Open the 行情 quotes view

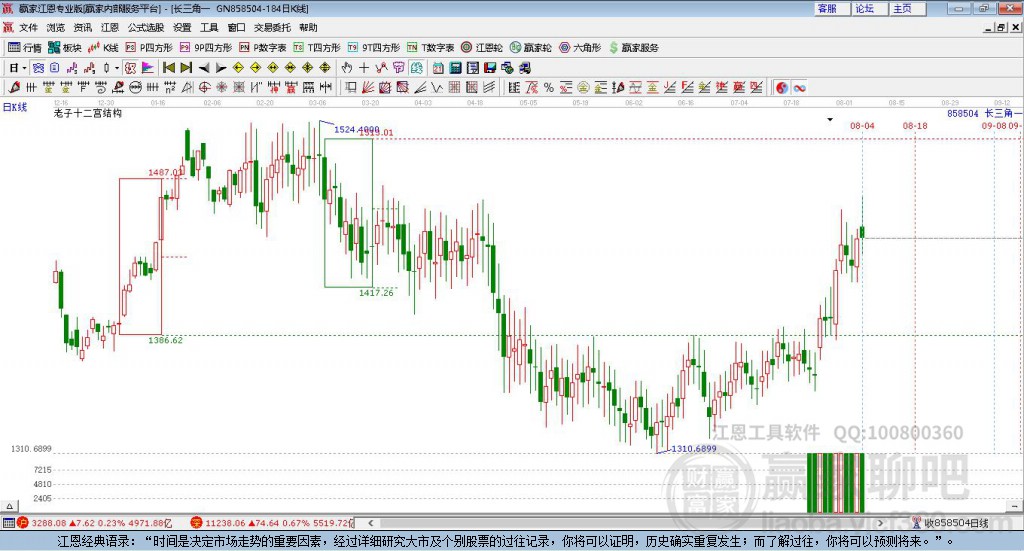click(x=24, y=48)
